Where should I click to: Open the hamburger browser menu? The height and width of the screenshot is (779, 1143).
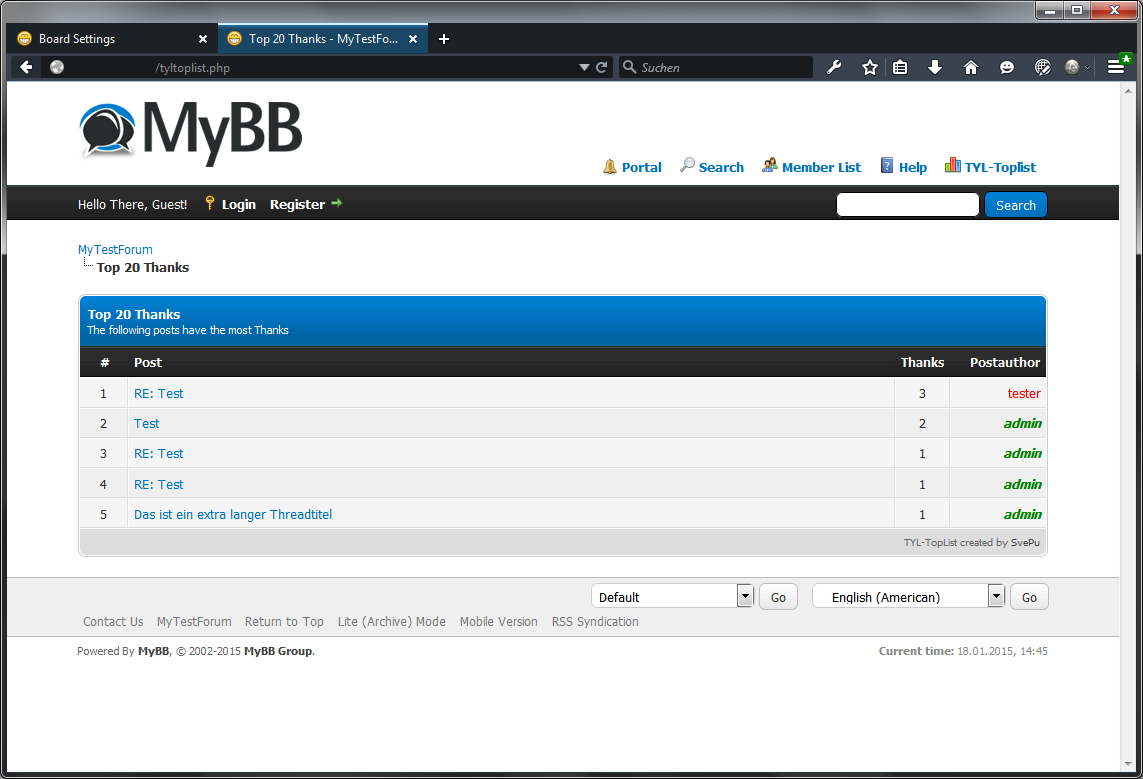coord(1116,67)
